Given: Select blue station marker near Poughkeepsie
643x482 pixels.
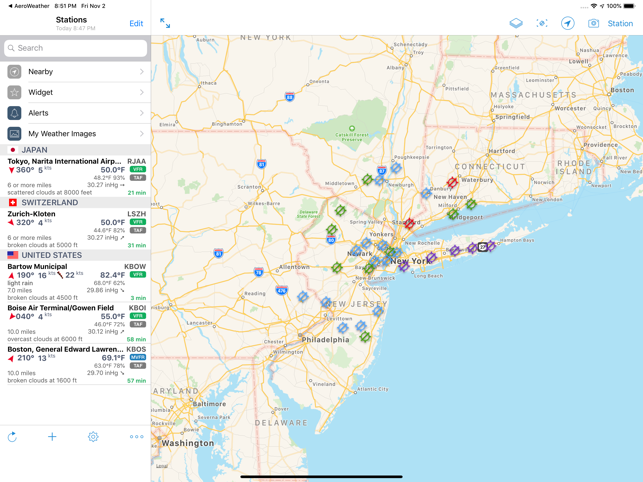Looking at the screenshot, I should click(396, 167).
